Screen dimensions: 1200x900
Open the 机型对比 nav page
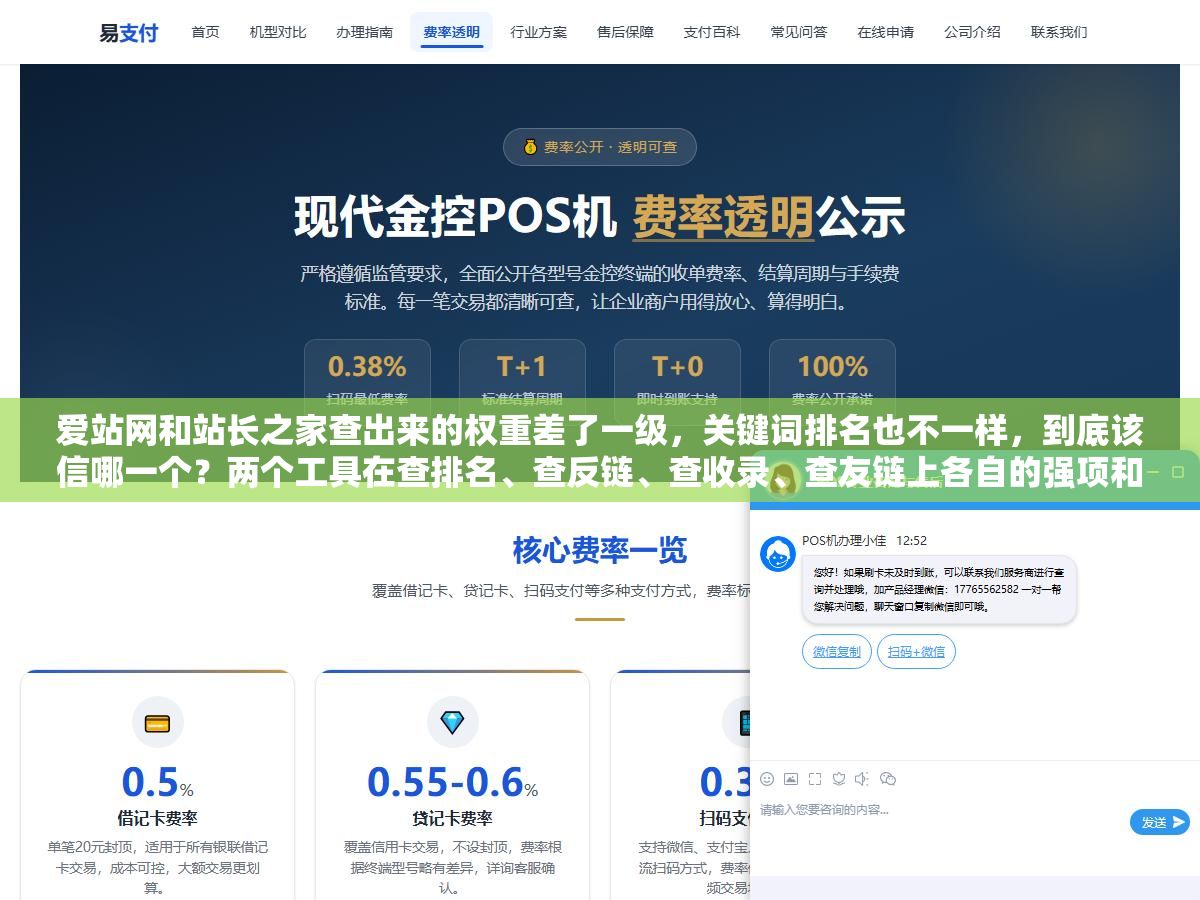(x=278, y=32)
